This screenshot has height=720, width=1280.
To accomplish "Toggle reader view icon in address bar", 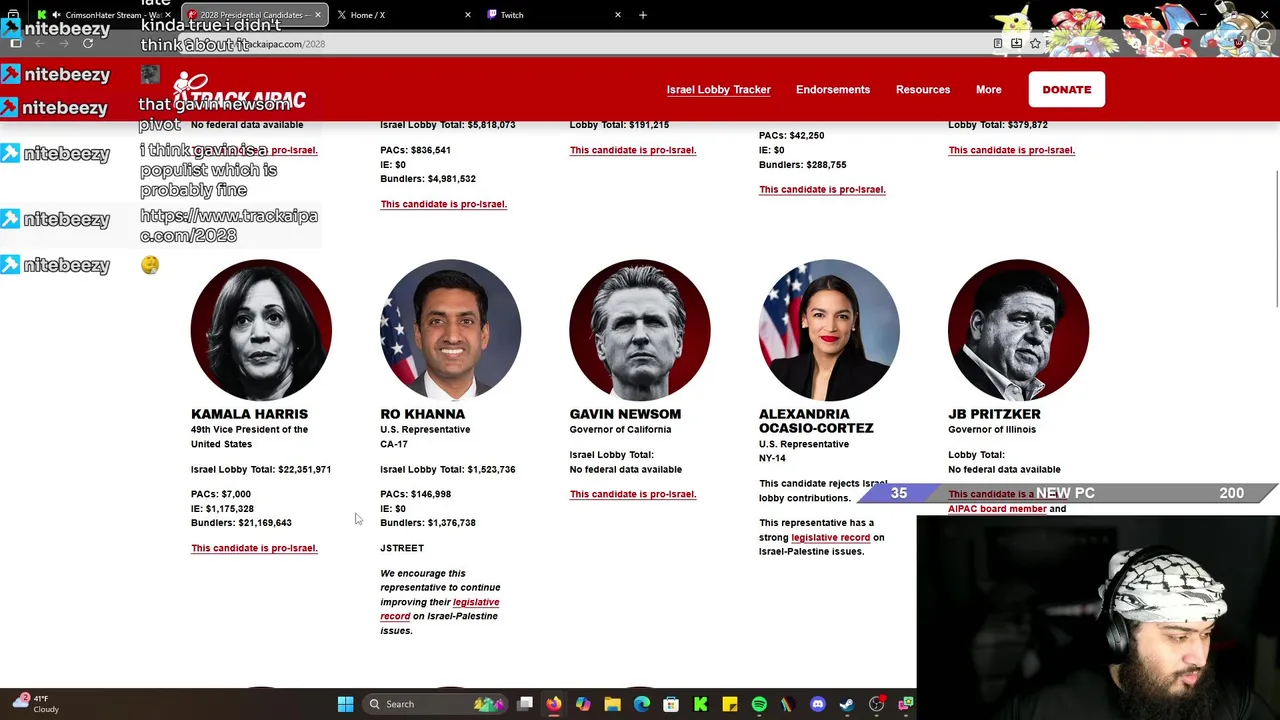I will coord(998,43).
